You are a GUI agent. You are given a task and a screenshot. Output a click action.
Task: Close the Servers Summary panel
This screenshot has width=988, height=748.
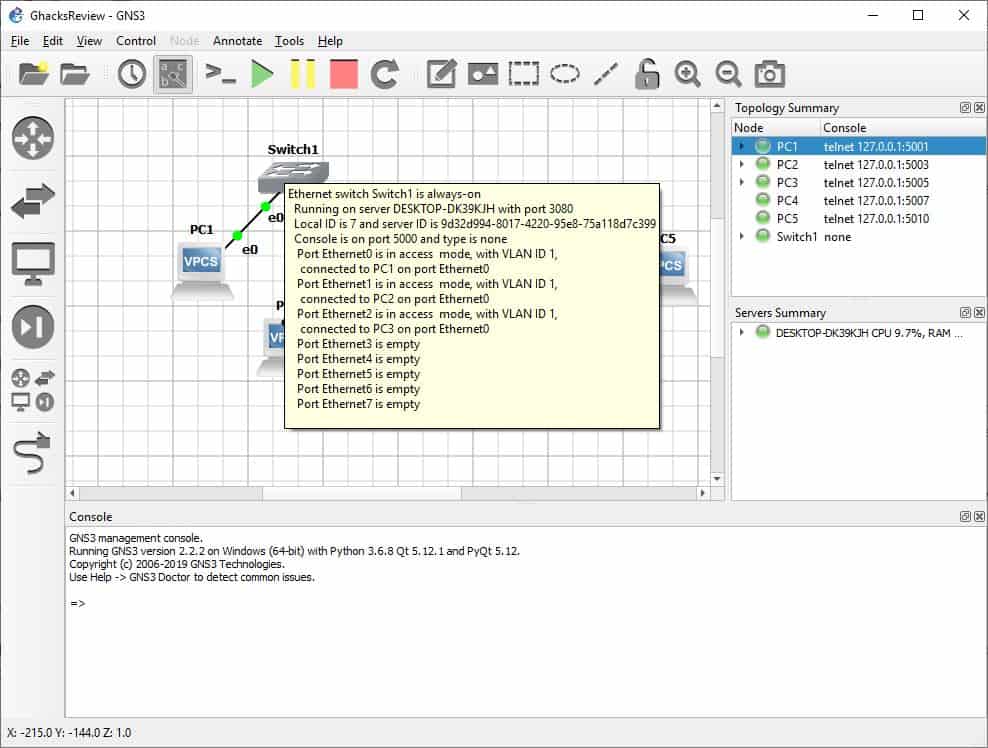tap(979, 313)
